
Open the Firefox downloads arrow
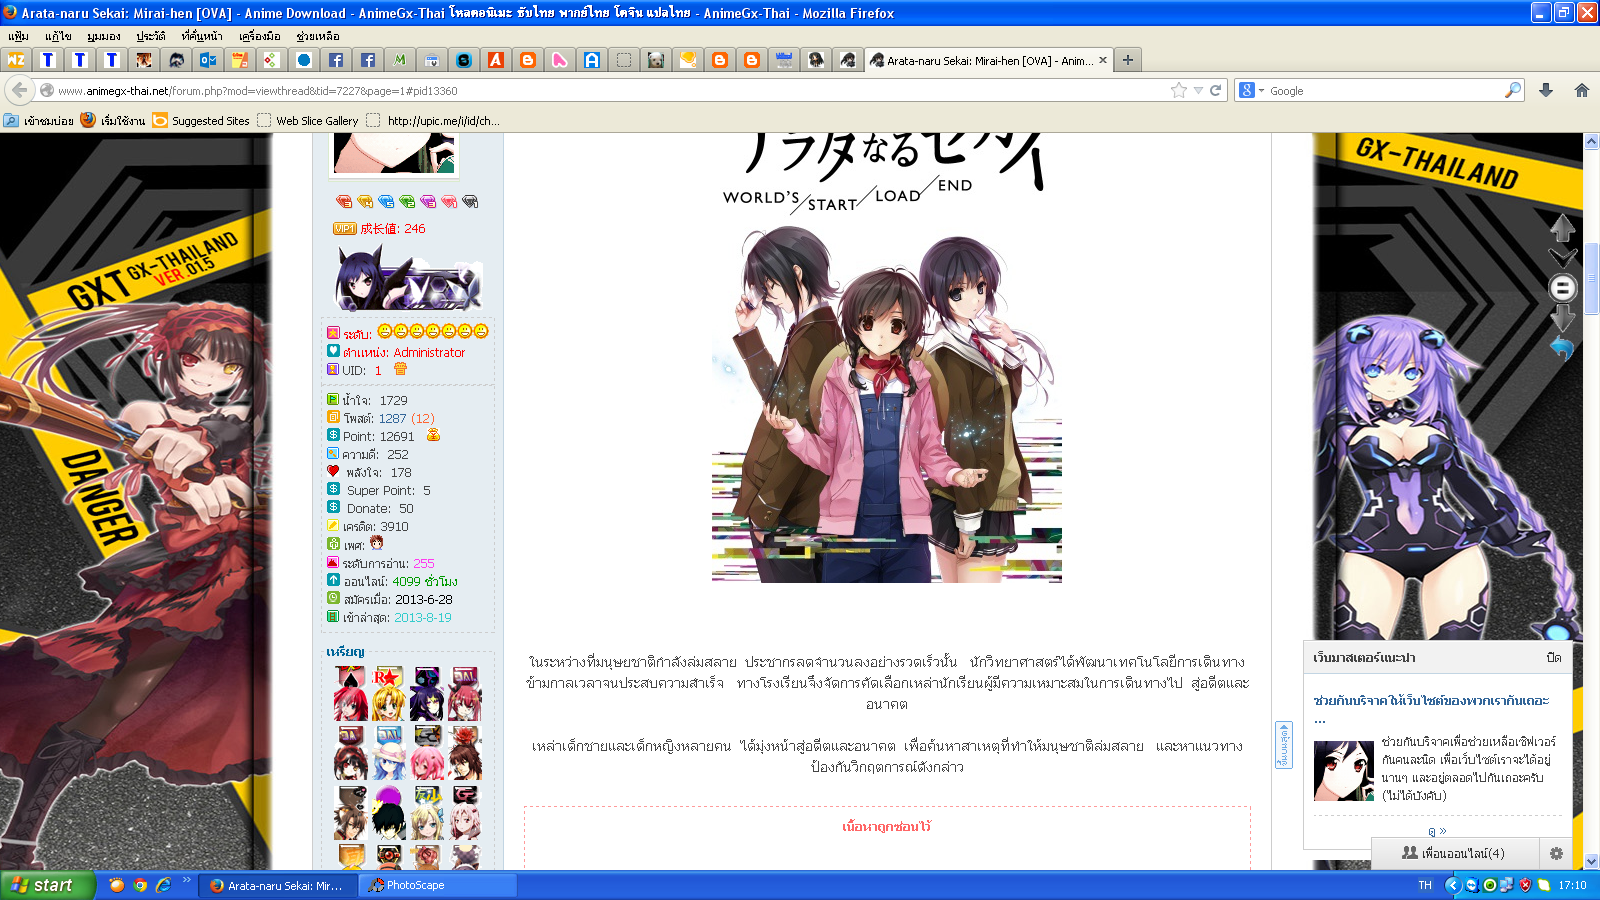point(1546,90)
